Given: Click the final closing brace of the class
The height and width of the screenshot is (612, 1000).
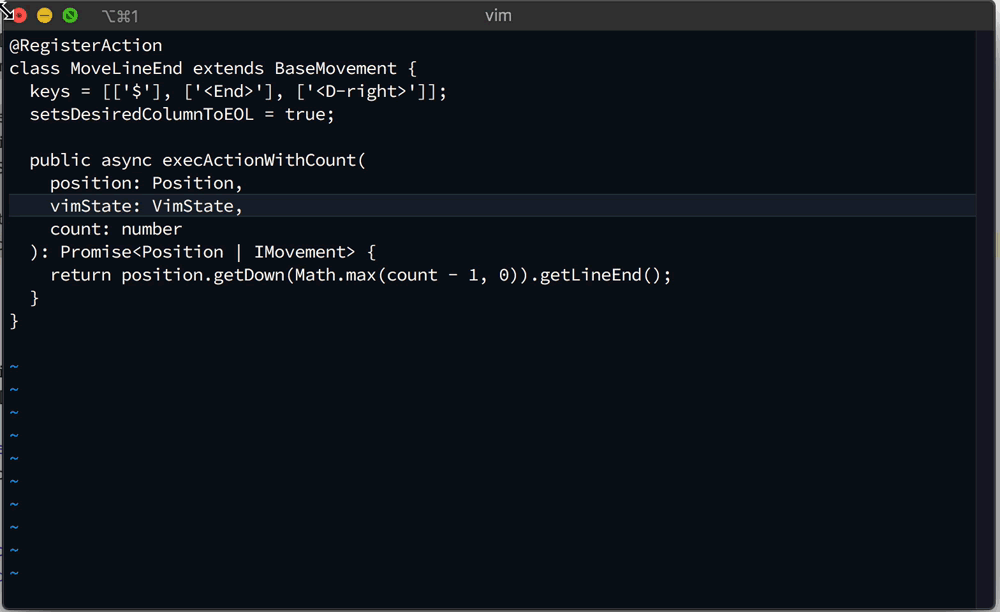Looking at the screenshot, I should coord(14,321).
